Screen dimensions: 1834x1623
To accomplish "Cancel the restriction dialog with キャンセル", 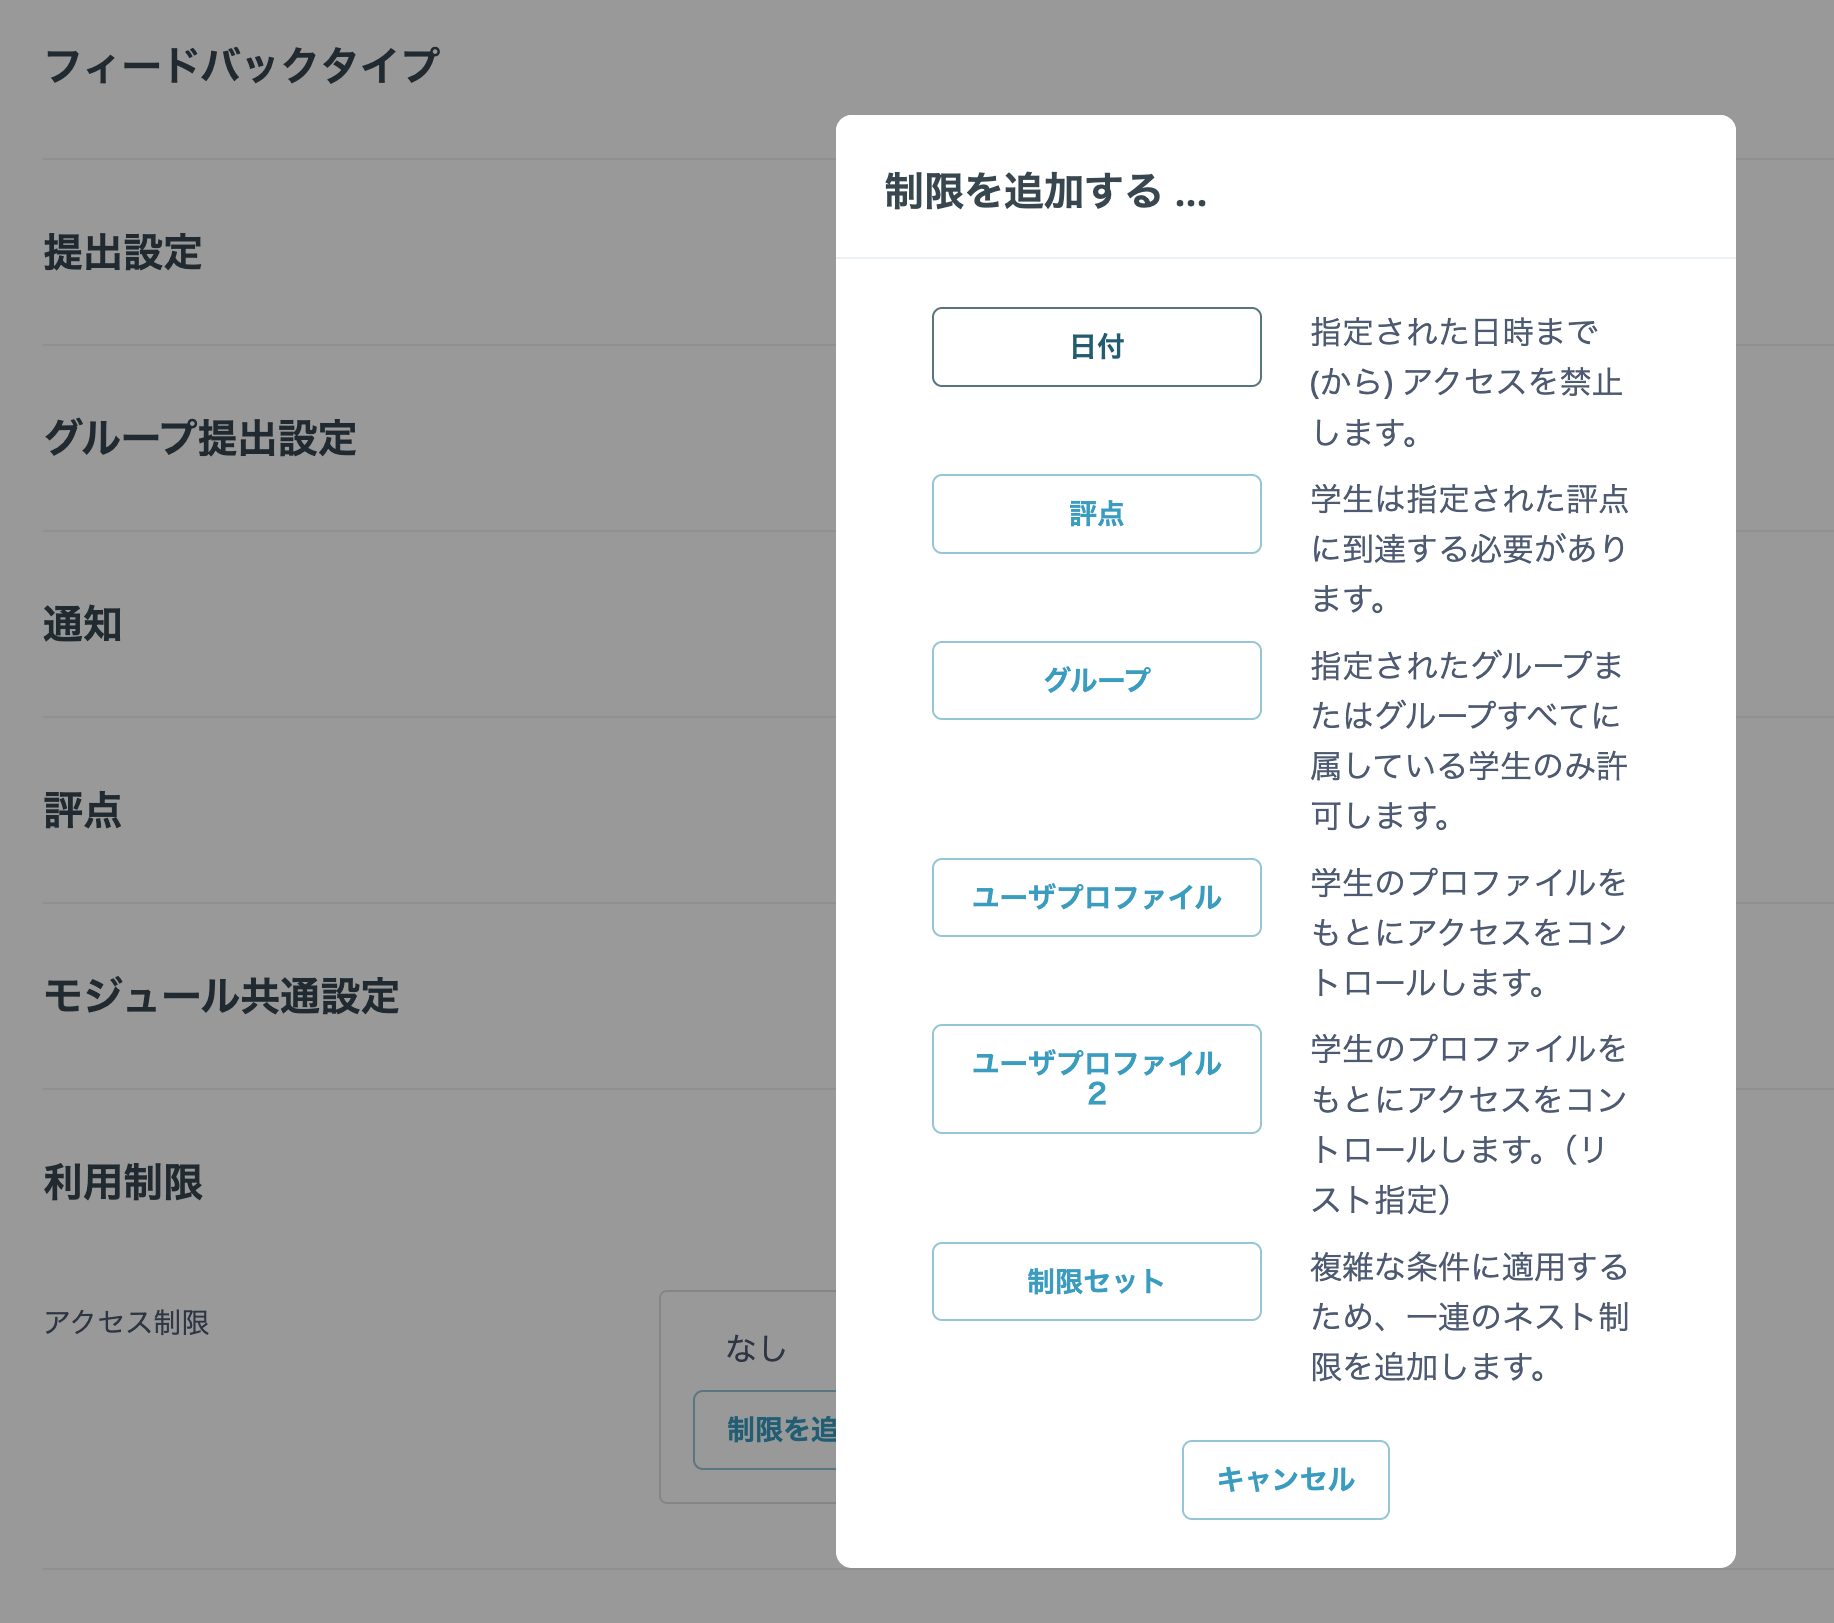I will coord(1285,1480).
